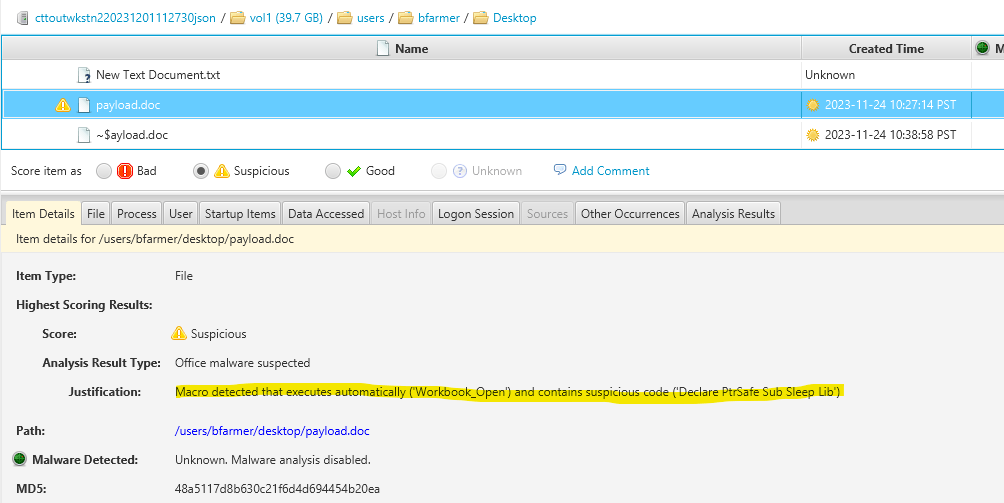Click the New Text Document.txt file icon

tap(84, 75)
